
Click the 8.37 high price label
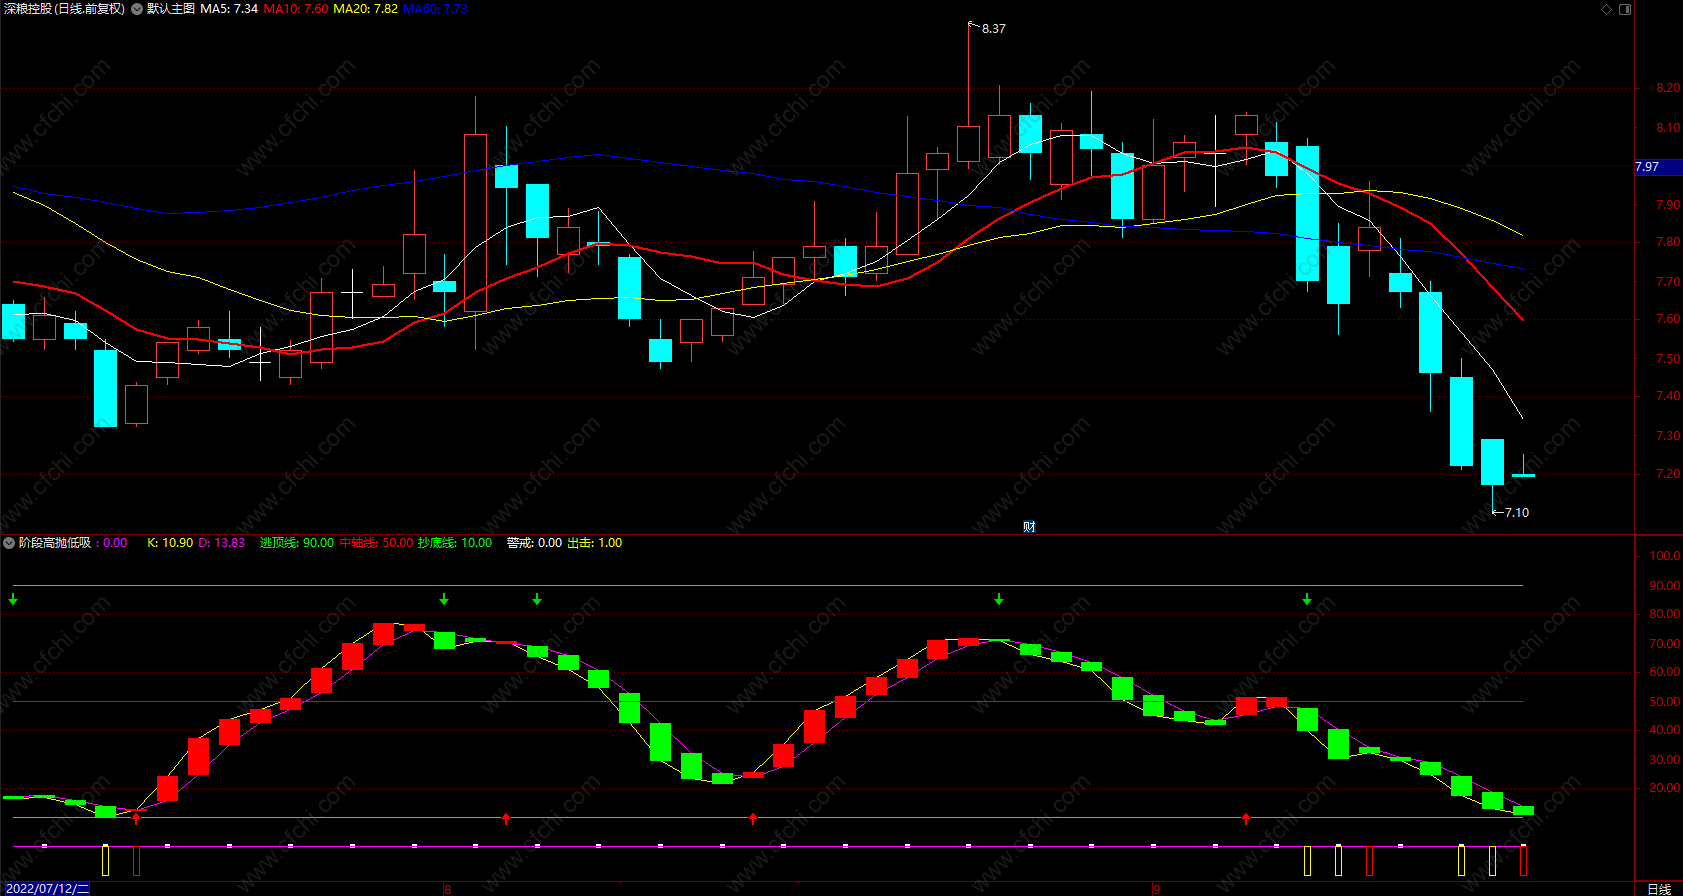(x=994, y=29)
